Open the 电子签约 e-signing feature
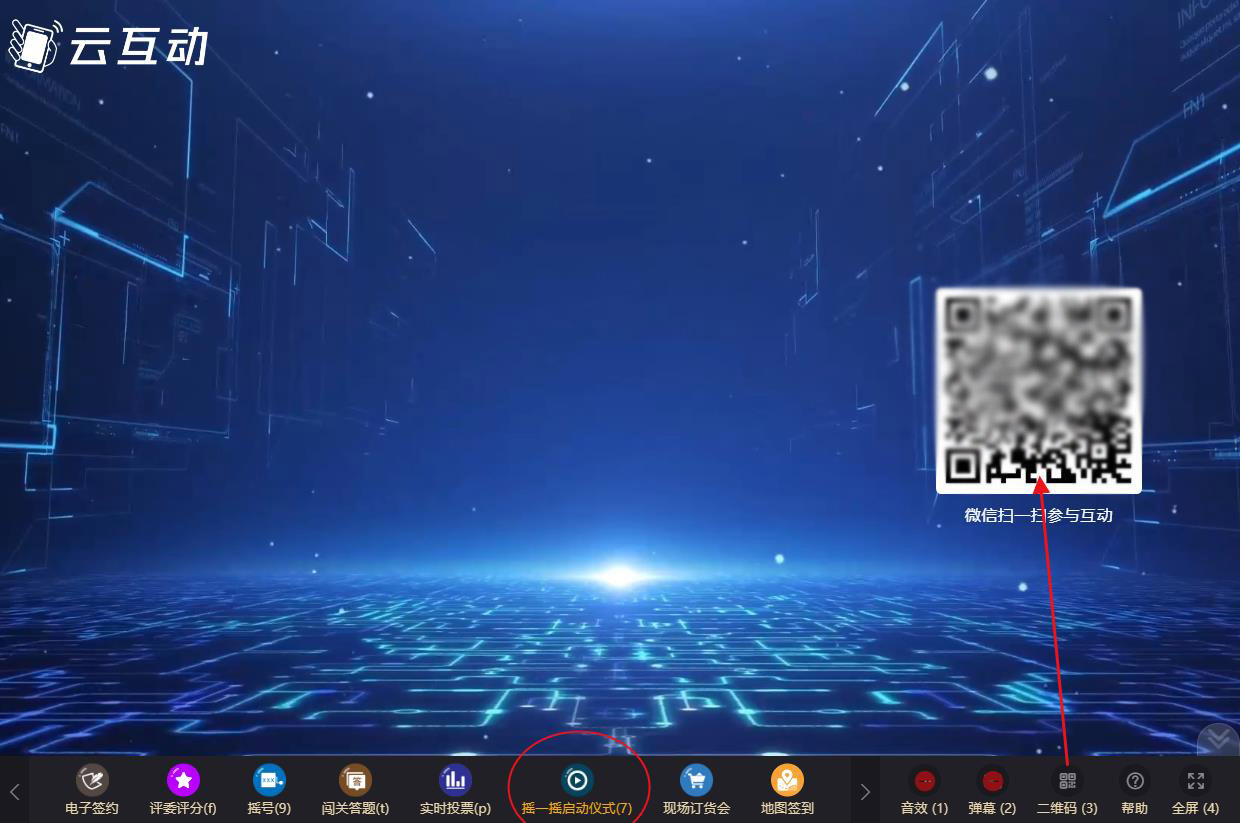Screen dimensions: 1240x823 (92, 788)
